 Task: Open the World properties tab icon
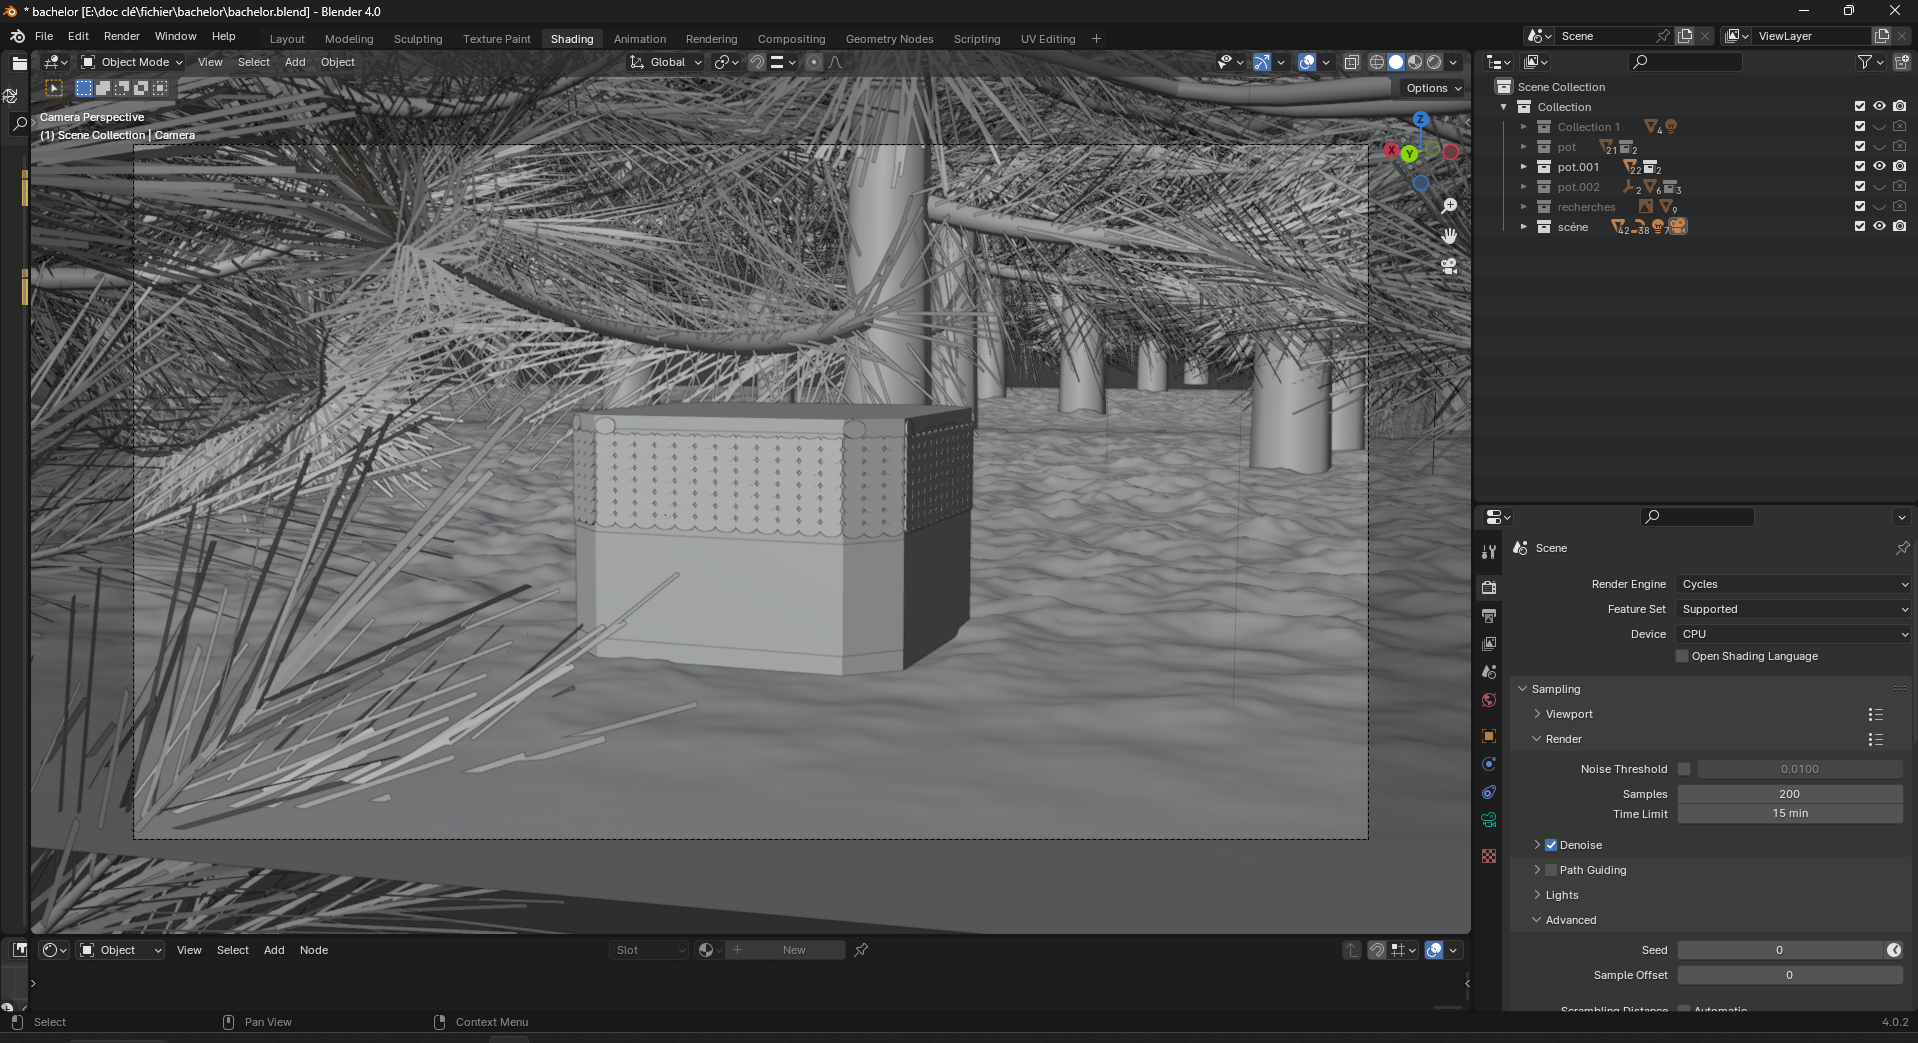1489,700
